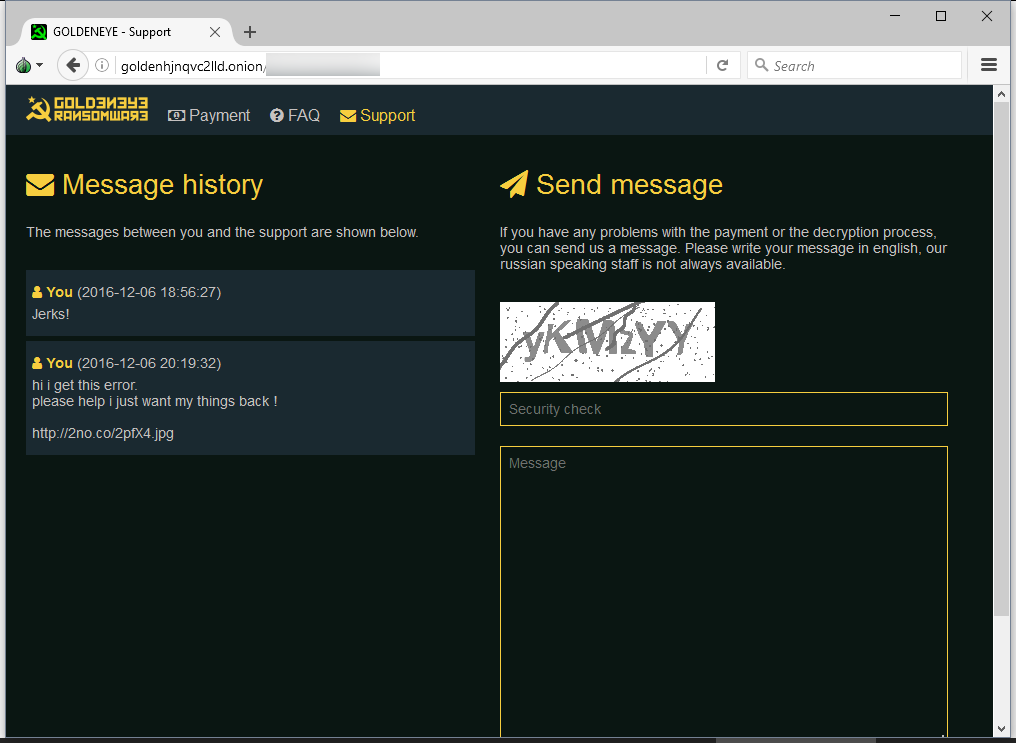
Task: Click the scrollbar down arrow
Action: tap(1001, 729)
